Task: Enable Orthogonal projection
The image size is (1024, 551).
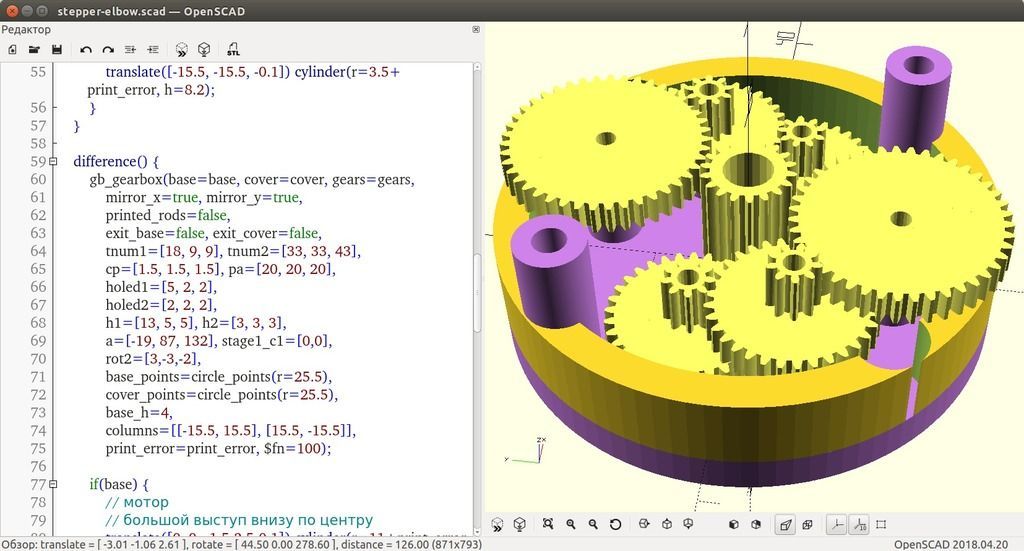Action: coord(808,524)
